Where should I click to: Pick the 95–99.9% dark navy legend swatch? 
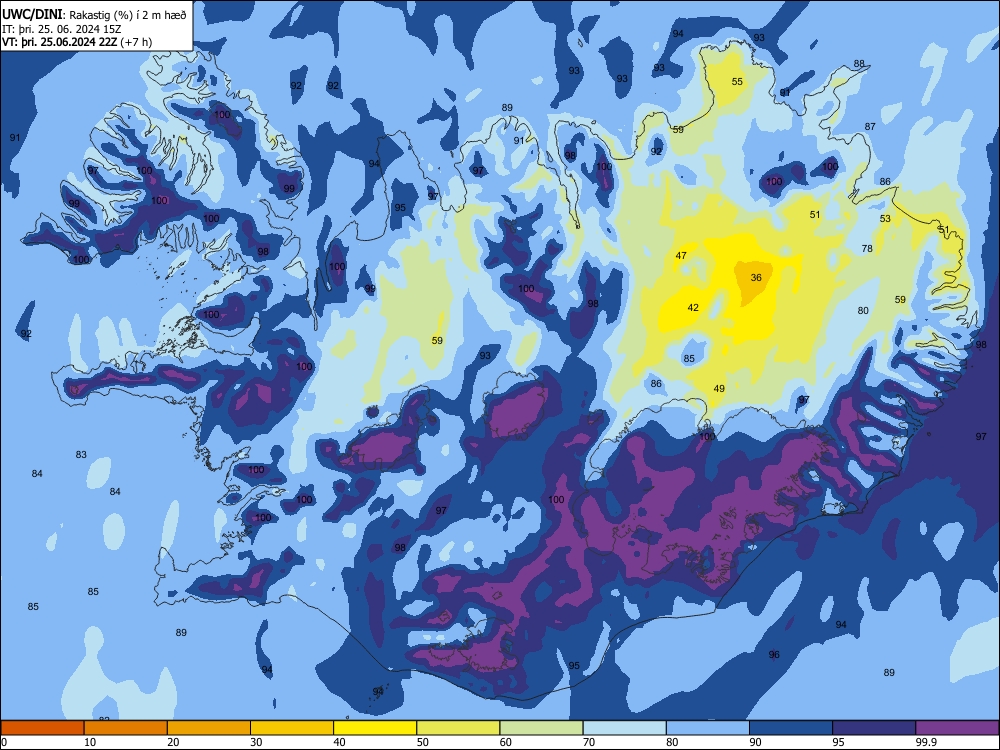tap(874, 728)
